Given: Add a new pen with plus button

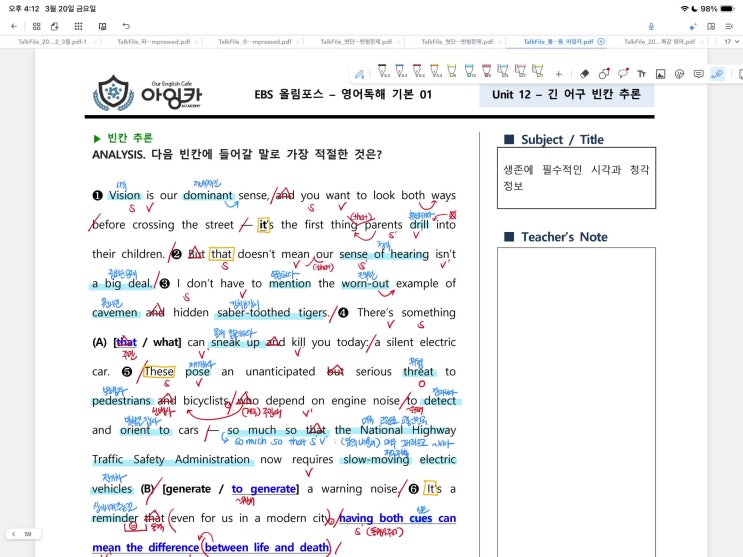Looking at the screenshot, I should (558, 74).
